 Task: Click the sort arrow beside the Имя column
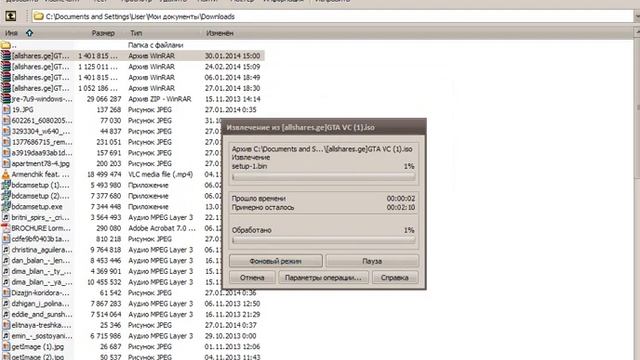pyautogui.click(x=29, y=33)
